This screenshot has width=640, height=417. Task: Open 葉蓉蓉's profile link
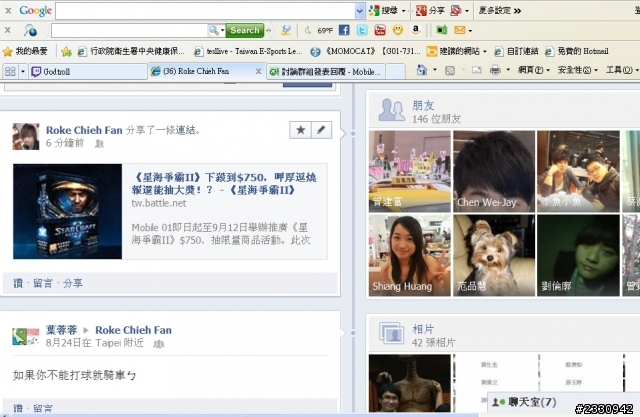click(x=61, y=330)
